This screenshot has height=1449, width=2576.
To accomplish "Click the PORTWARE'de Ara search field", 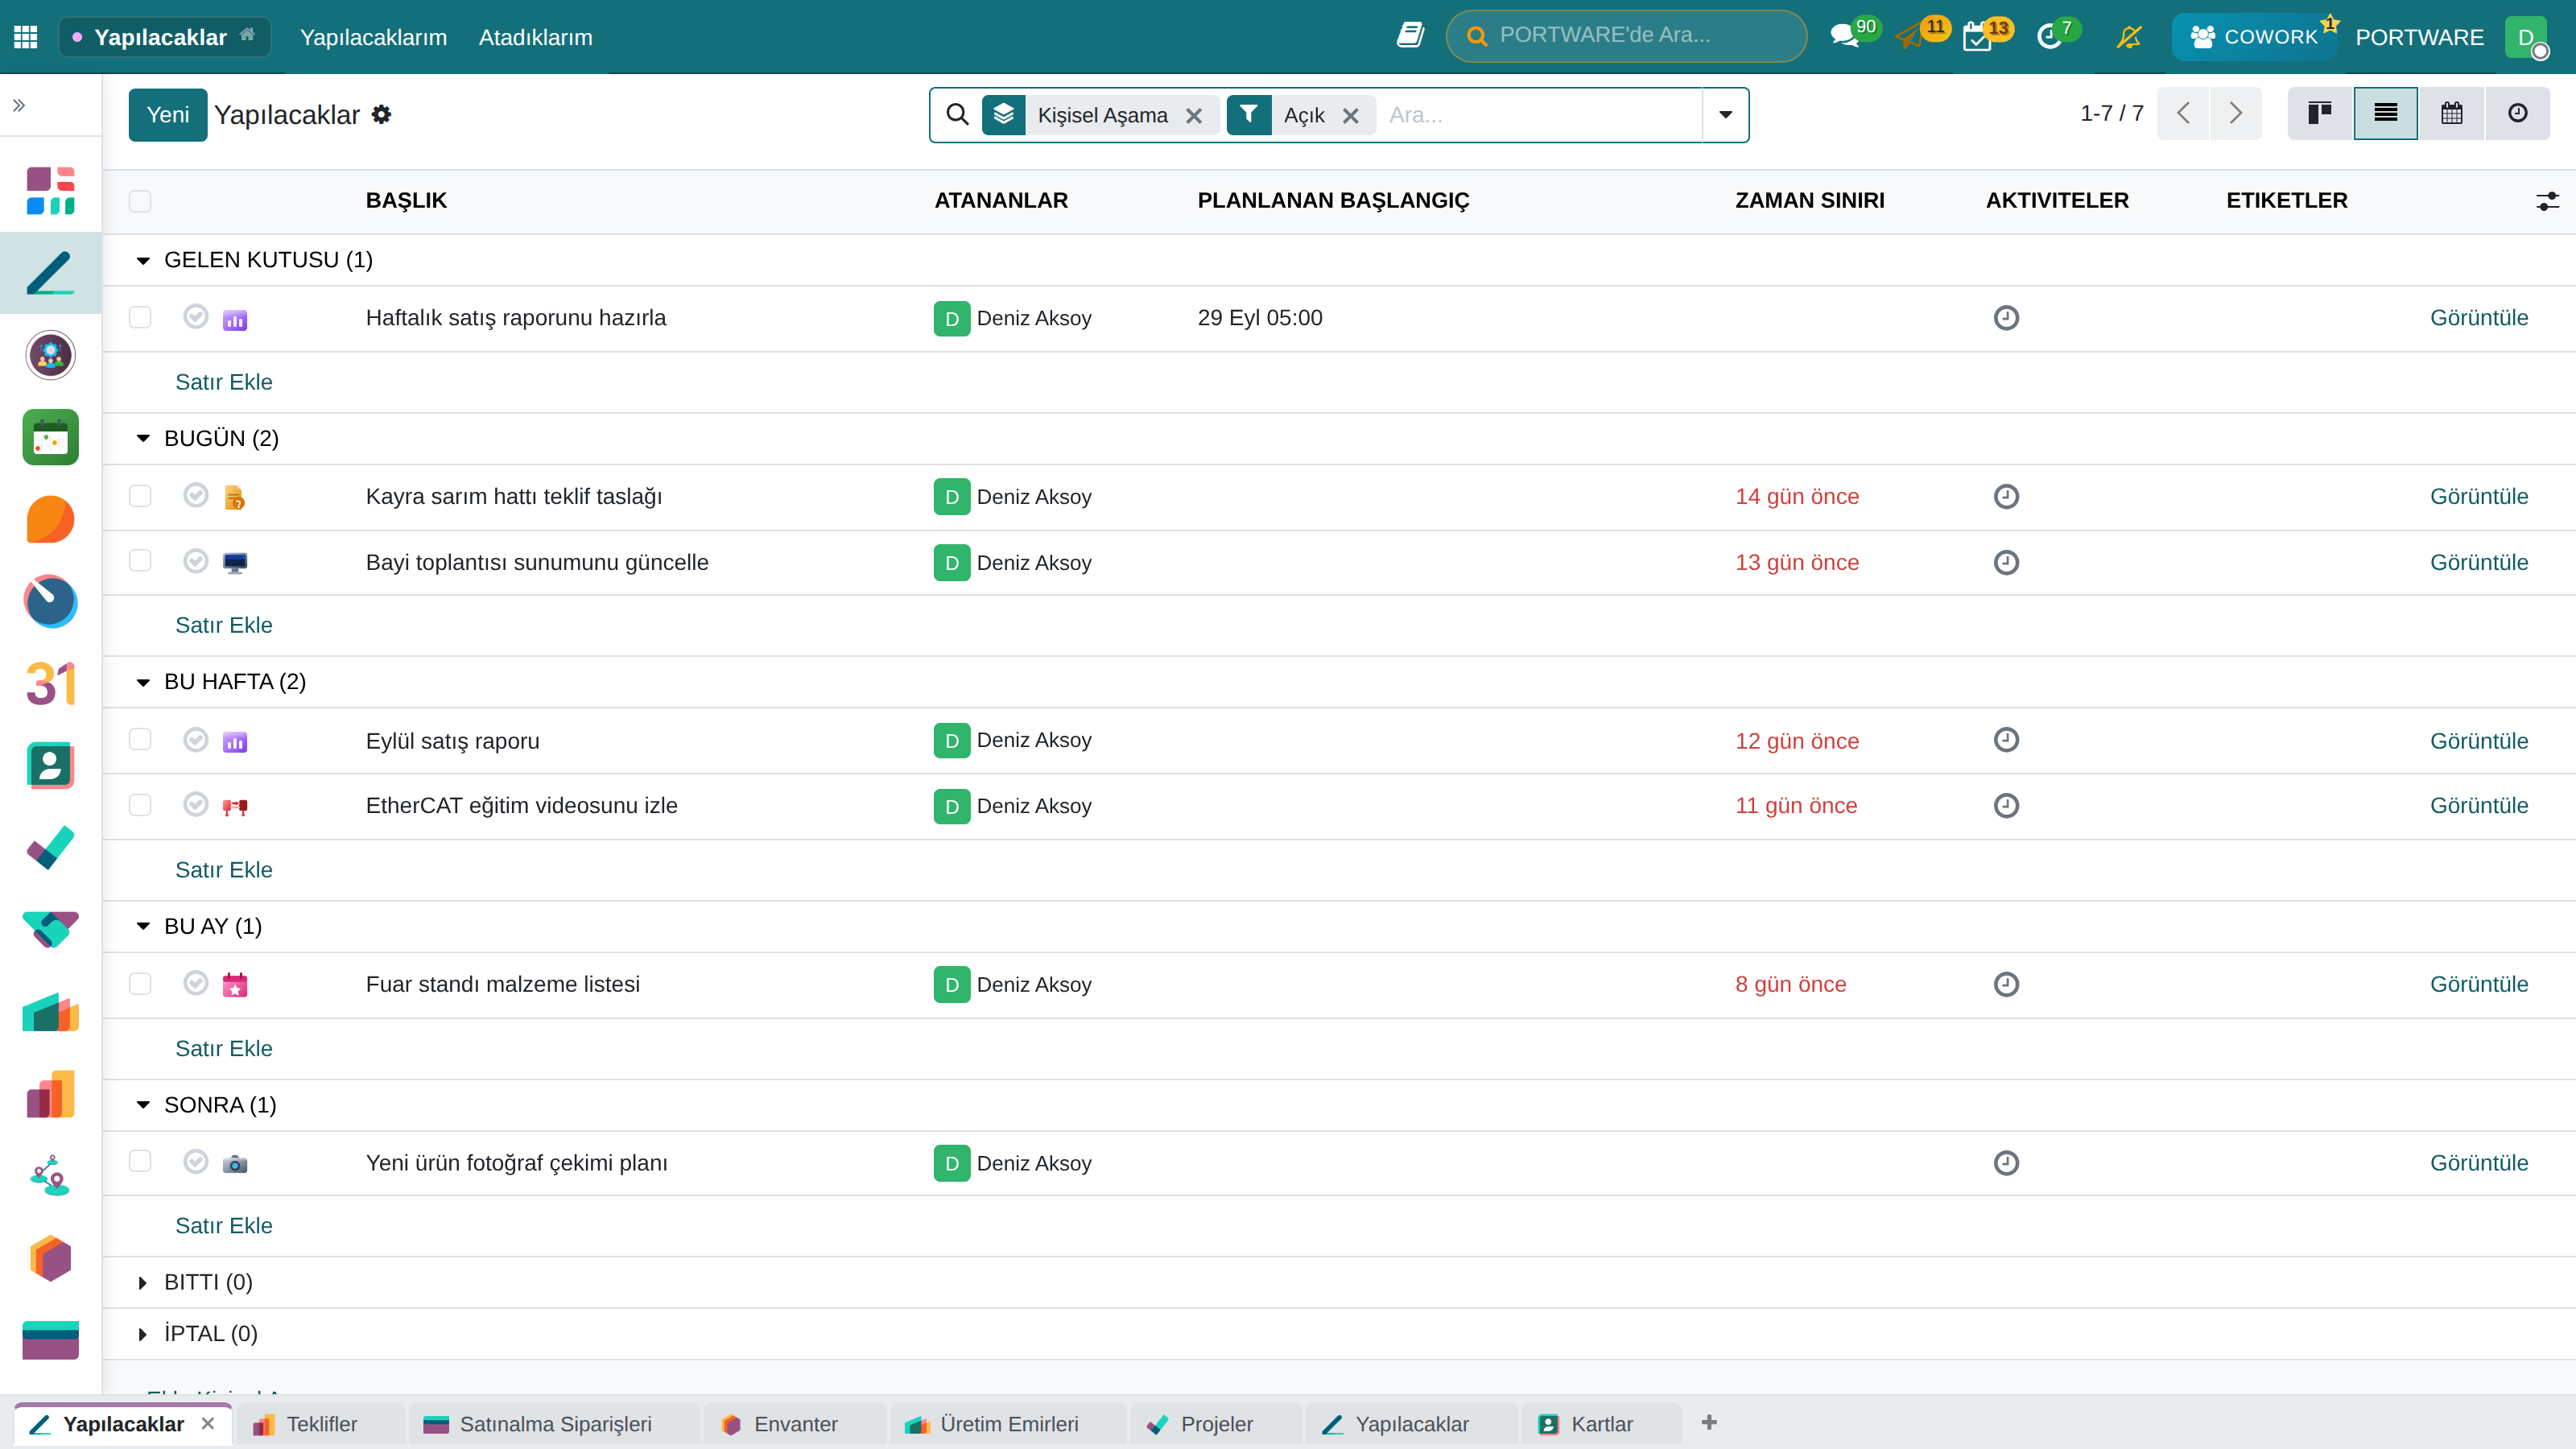I will point(1626,36).
